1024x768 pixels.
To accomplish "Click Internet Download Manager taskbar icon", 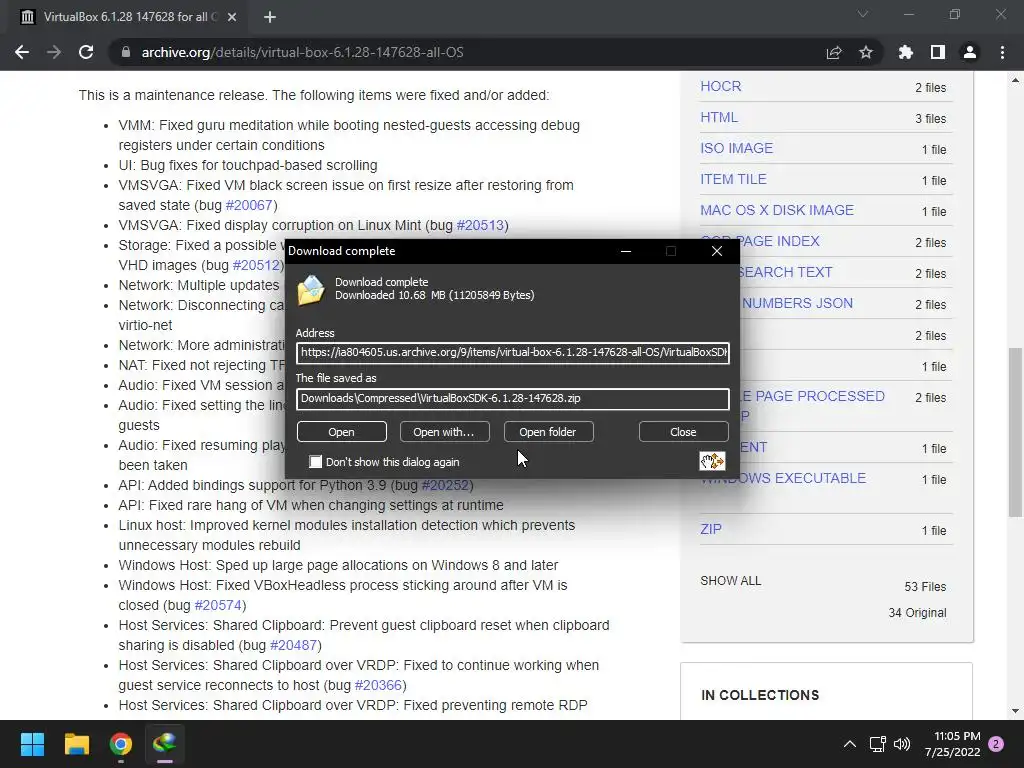I will [x=165, y=744].
